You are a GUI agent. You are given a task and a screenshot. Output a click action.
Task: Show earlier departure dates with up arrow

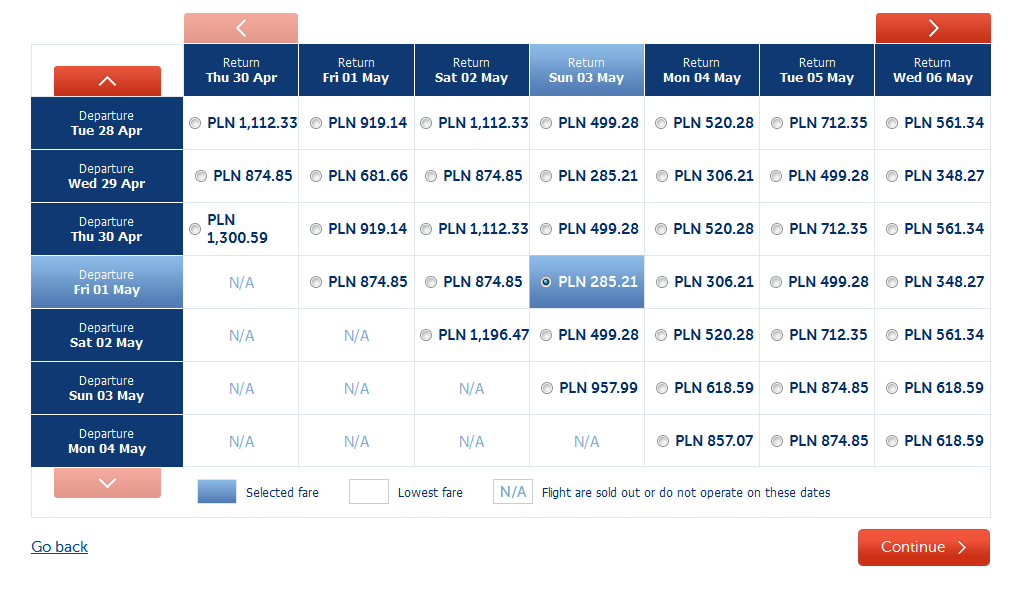pyautogui.click(x=107, y=81)
